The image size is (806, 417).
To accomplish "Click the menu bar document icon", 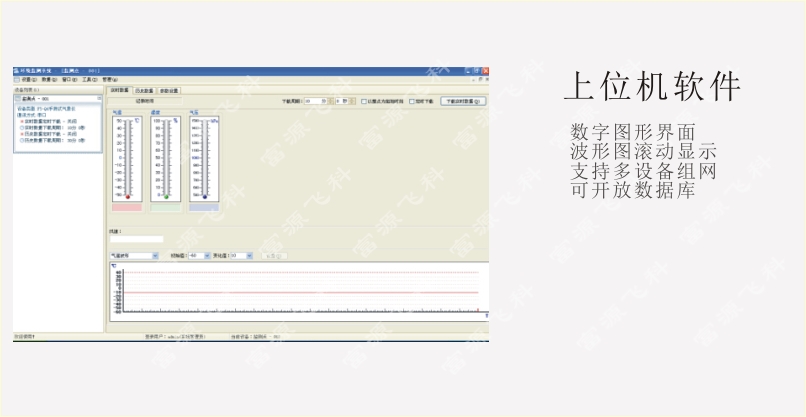I will (x=16, y=79).
